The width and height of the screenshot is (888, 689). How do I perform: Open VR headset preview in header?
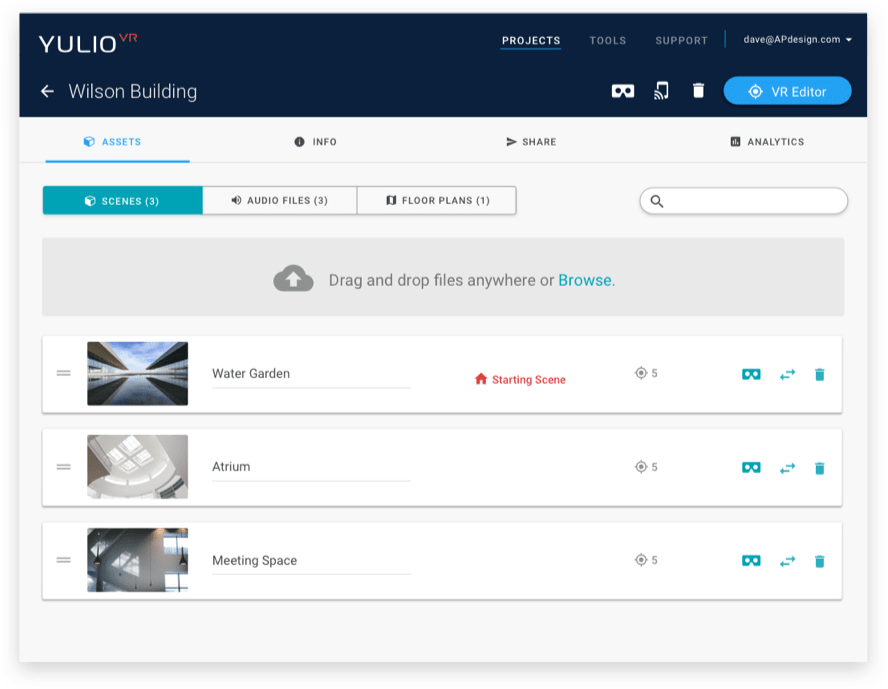(x=622, y=91)
